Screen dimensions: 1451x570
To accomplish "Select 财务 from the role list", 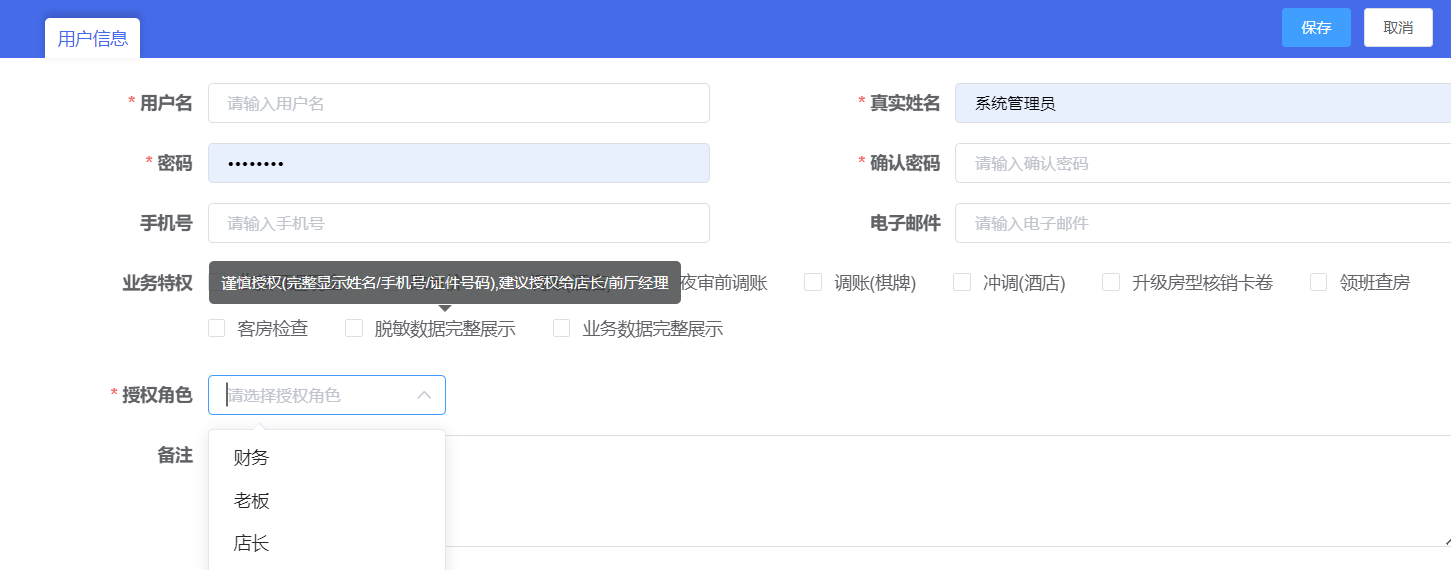I will point(251,458).
